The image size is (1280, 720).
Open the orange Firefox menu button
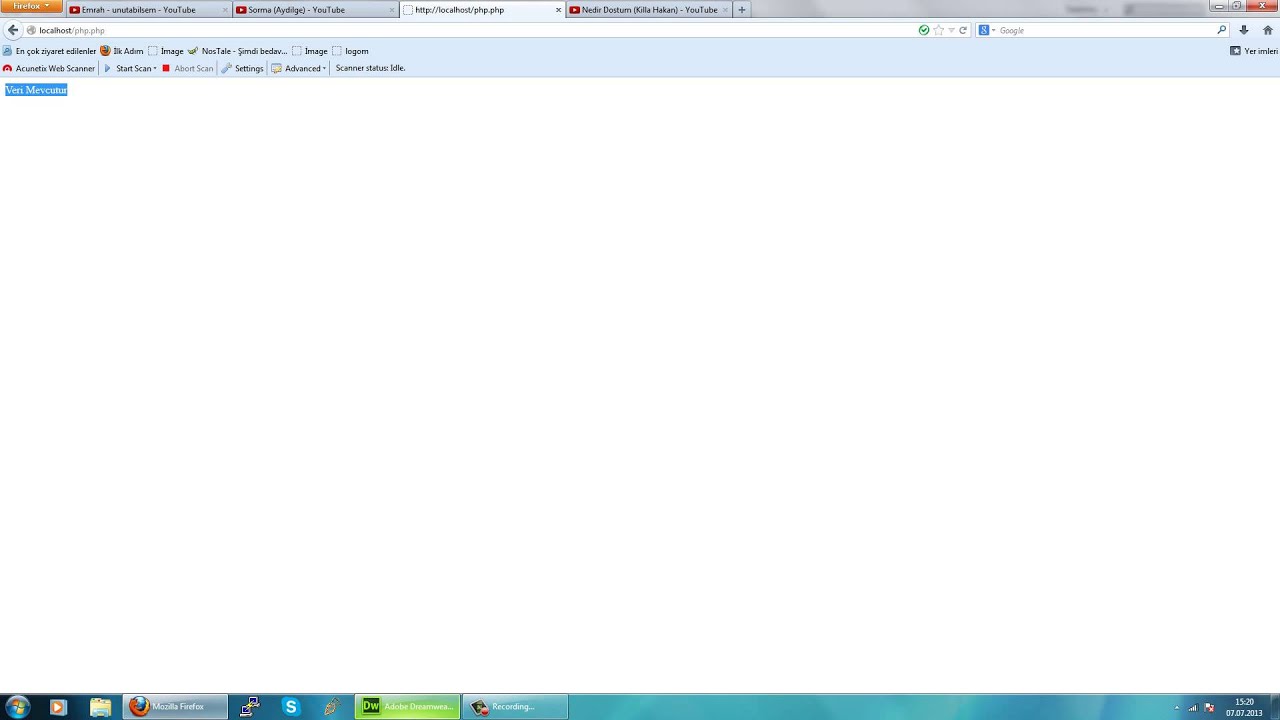(x=31, y=6)
